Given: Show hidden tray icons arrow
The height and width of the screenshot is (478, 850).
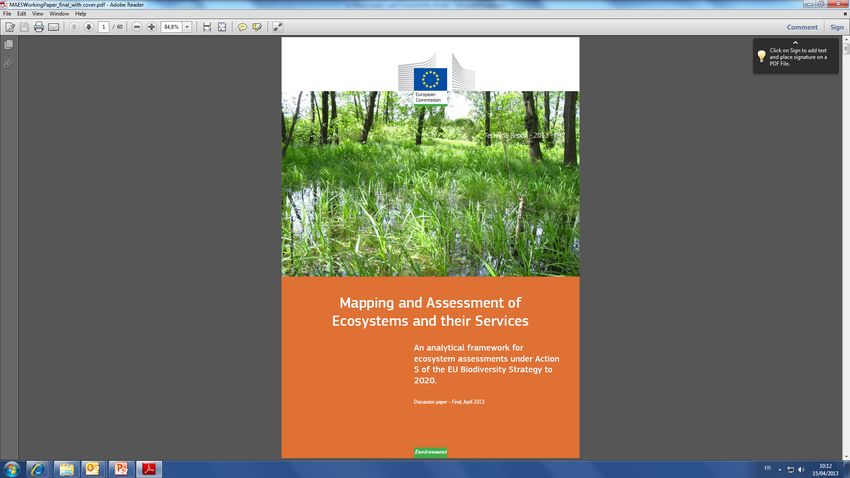Looking at the screenshot, I should pyautogui.click(x=780, y=470).
